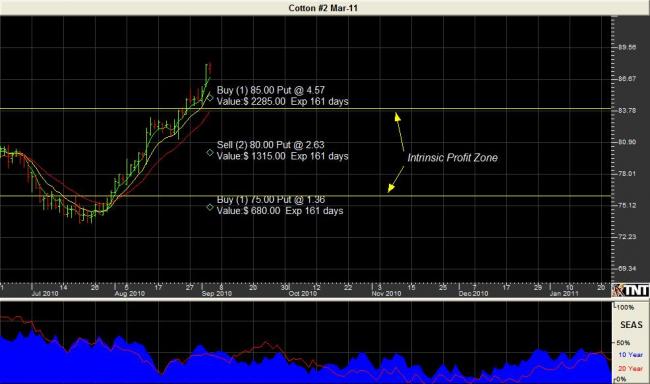Click 'Value:$ 1315.00 Exp 161 days' text
Screen dimensions: 650x384
coord(282,156)
